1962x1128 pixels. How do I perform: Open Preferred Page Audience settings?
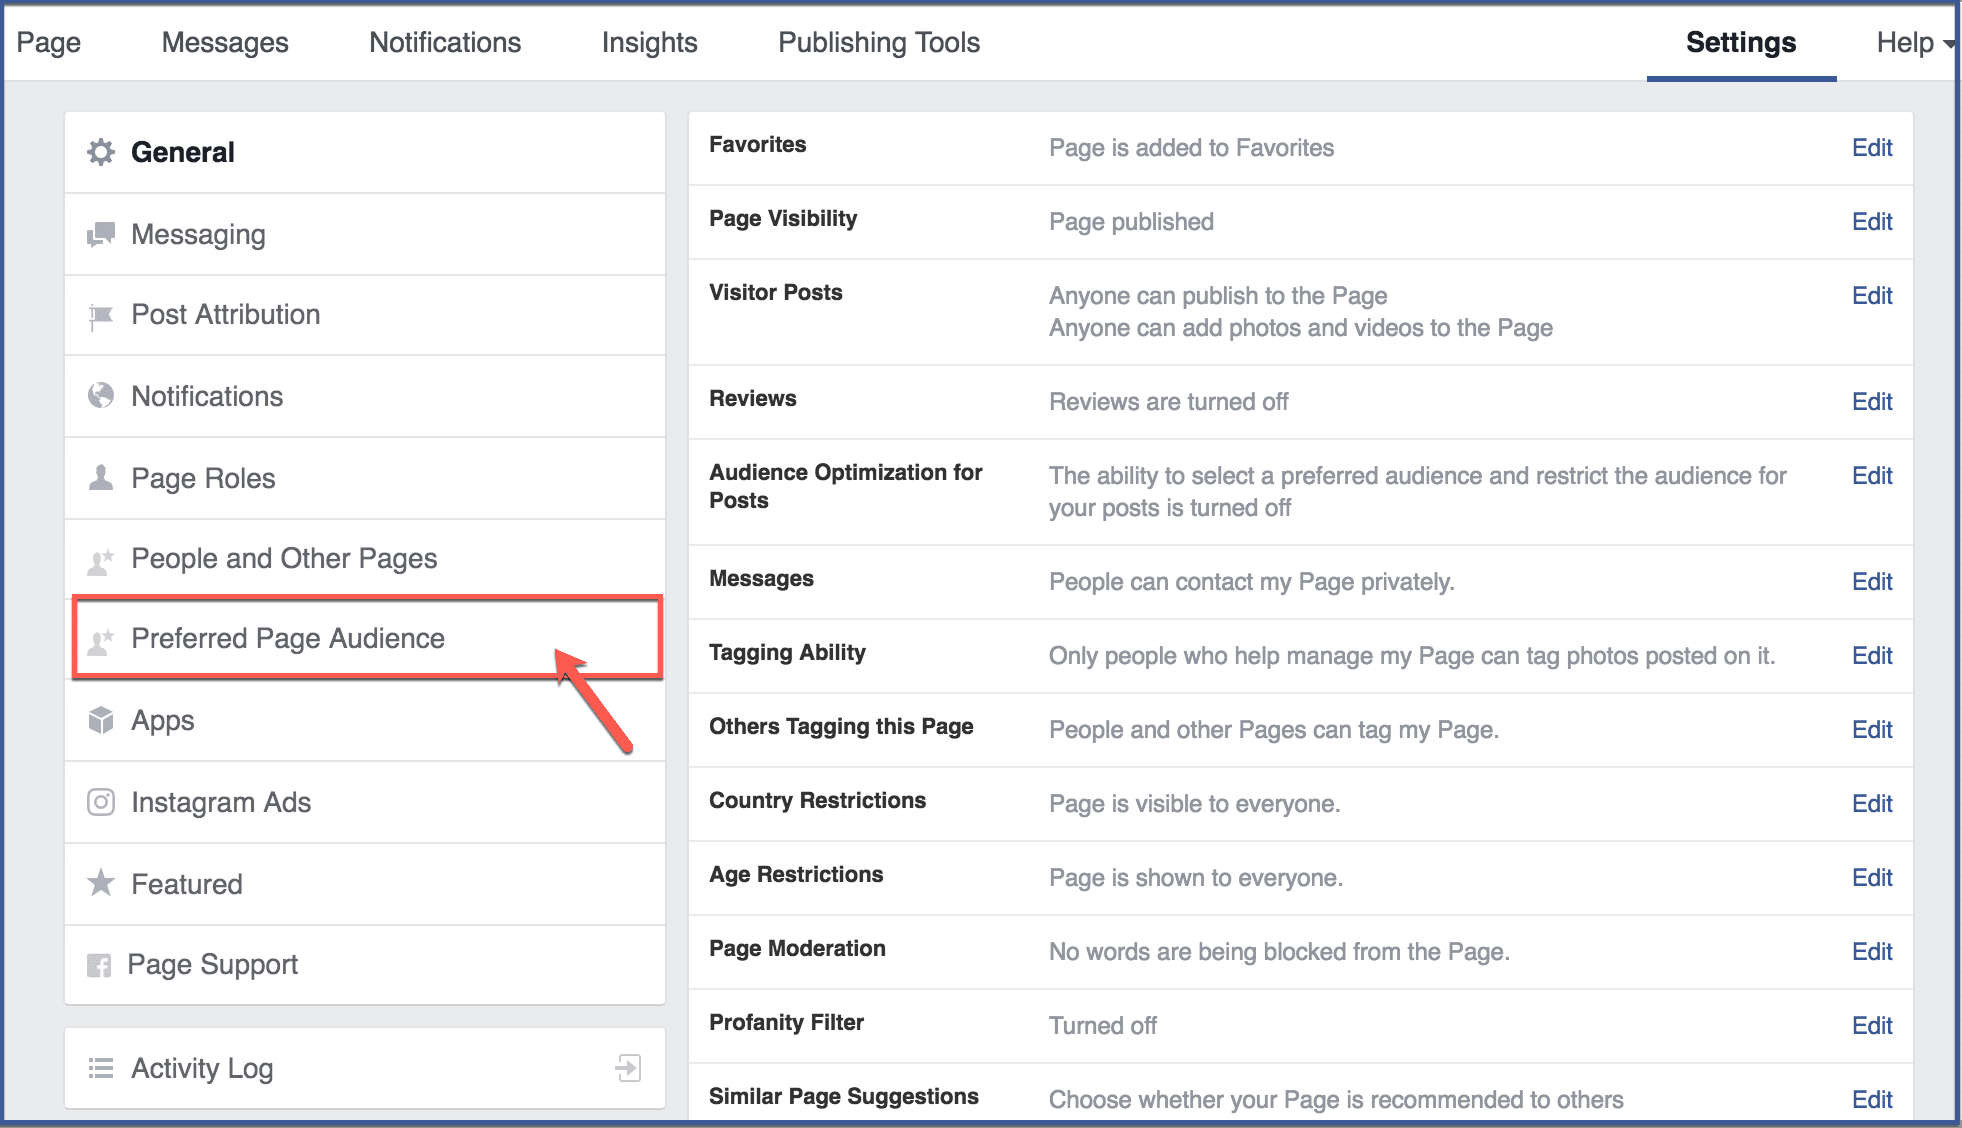click(x=367, y=638)
